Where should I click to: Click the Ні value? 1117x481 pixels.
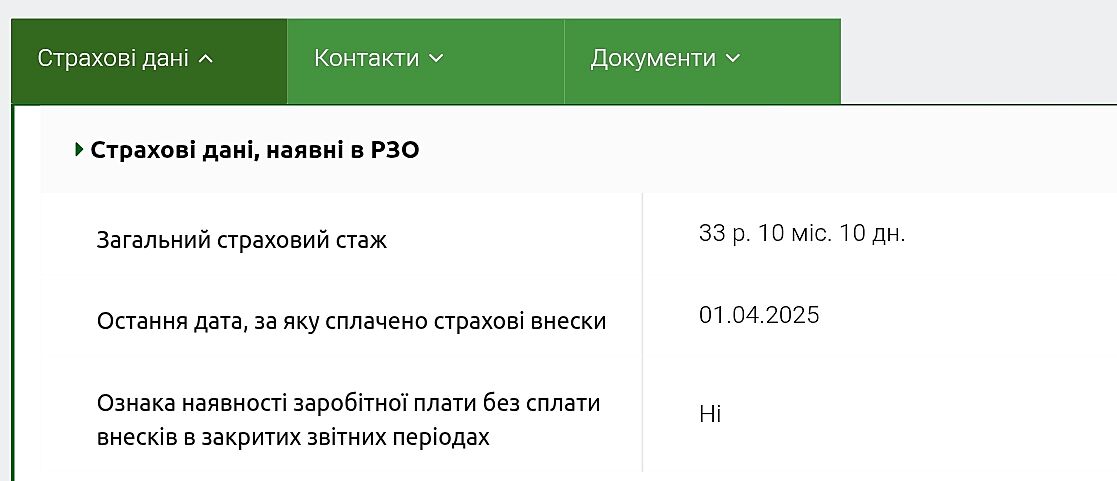pyautogui.click(x=710, y=414)
